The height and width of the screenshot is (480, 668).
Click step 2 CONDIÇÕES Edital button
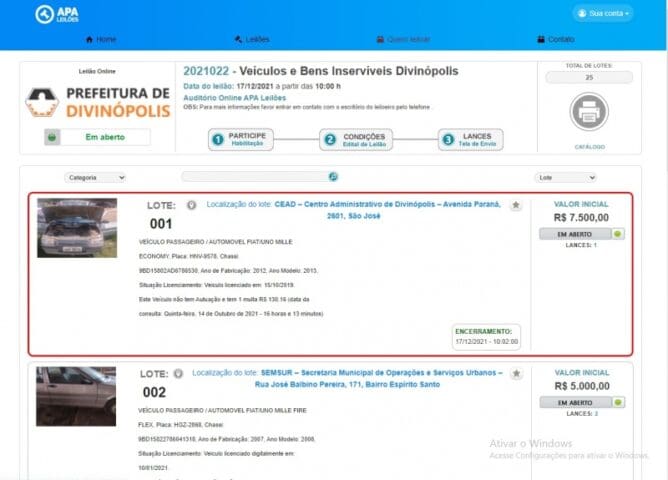coord(356,140)
